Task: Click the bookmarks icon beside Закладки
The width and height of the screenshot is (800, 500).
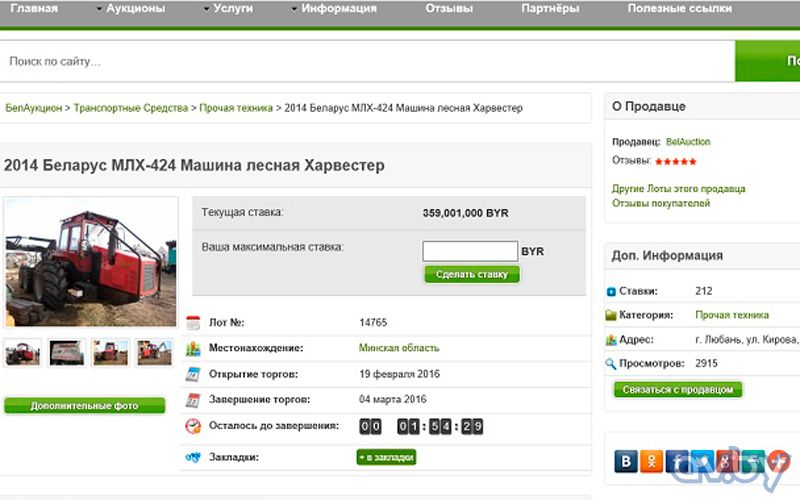Action: pos(193,457)
